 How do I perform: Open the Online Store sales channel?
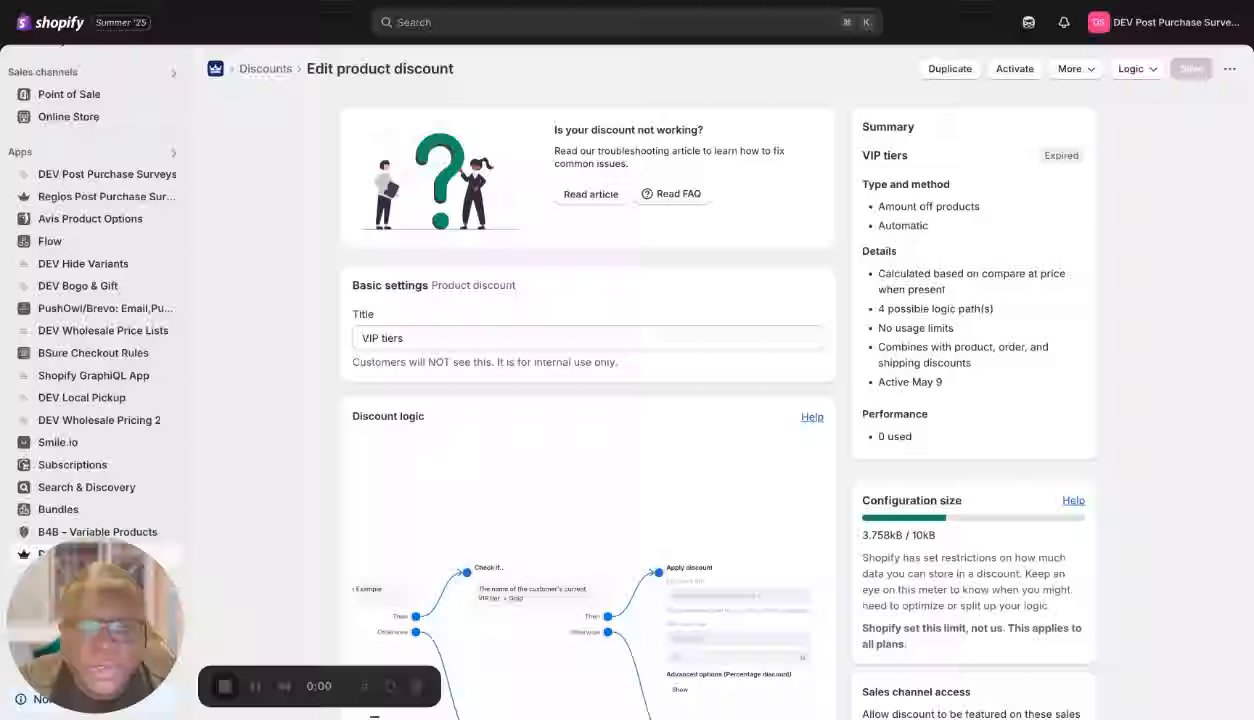click(68, 117)
